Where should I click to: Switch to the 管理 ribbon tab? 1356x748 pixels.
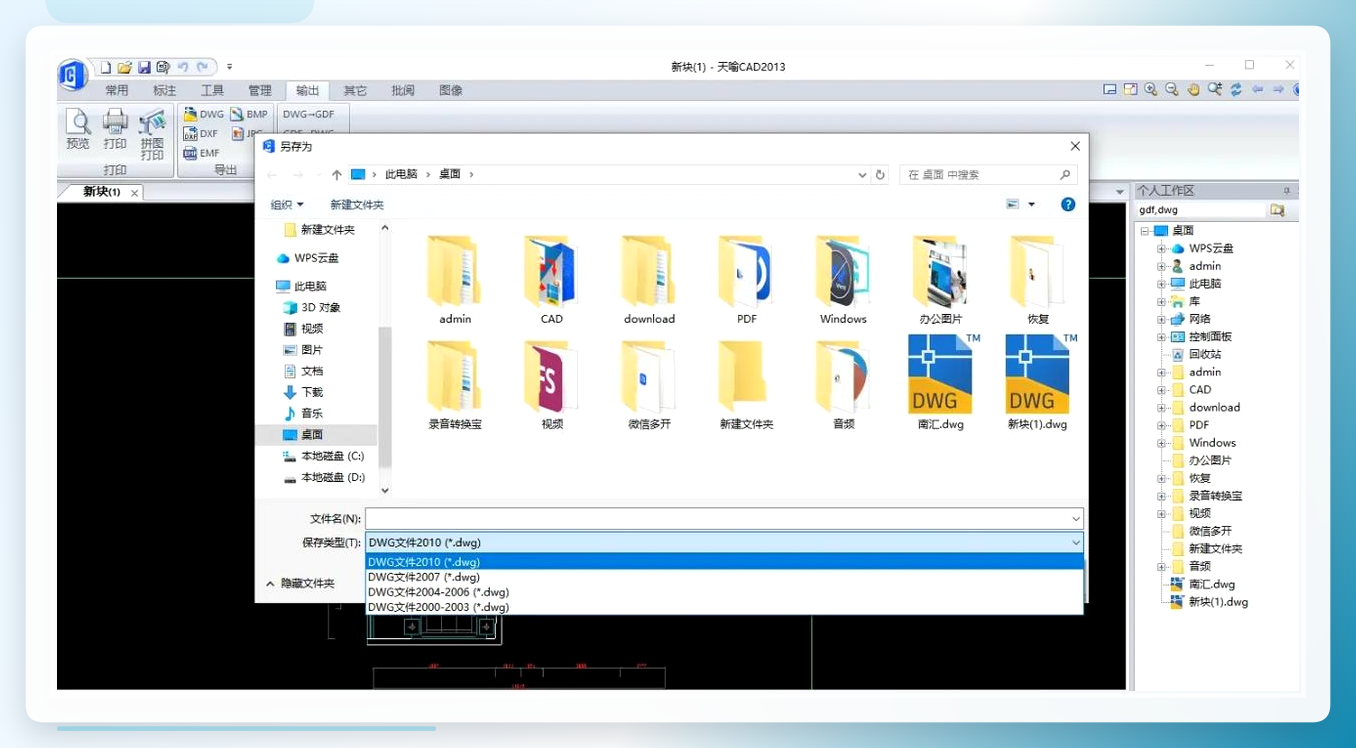click(x=260, y=90)
